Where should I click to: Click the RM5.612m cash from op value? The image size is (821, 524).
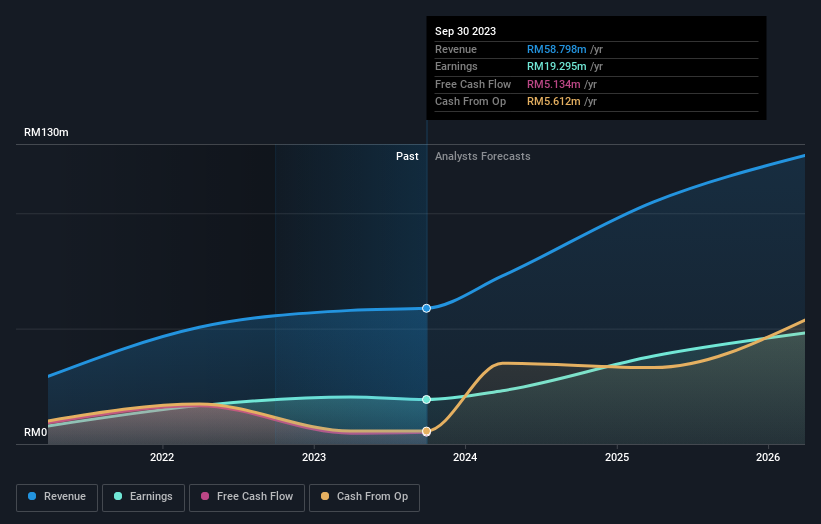coord(553,102)
